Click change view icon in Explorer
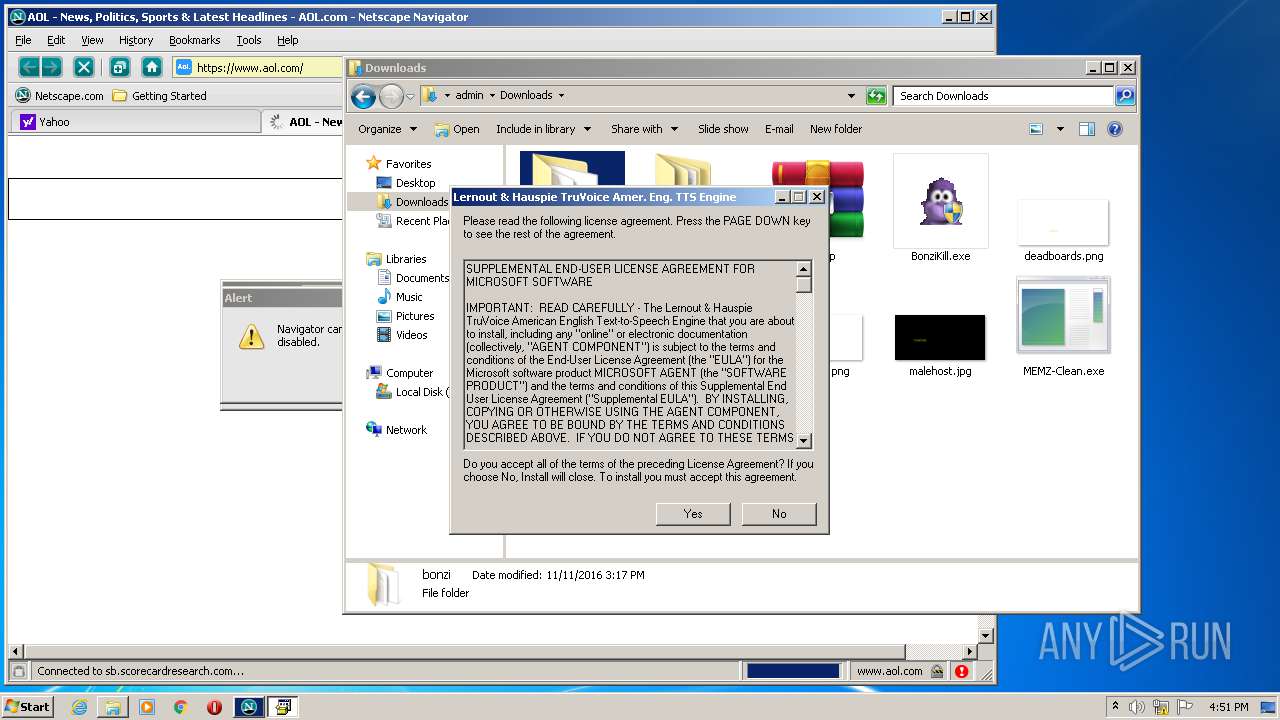This screenshot has height=720, width=1280. pyautogui.click(x=1036, y=129)
